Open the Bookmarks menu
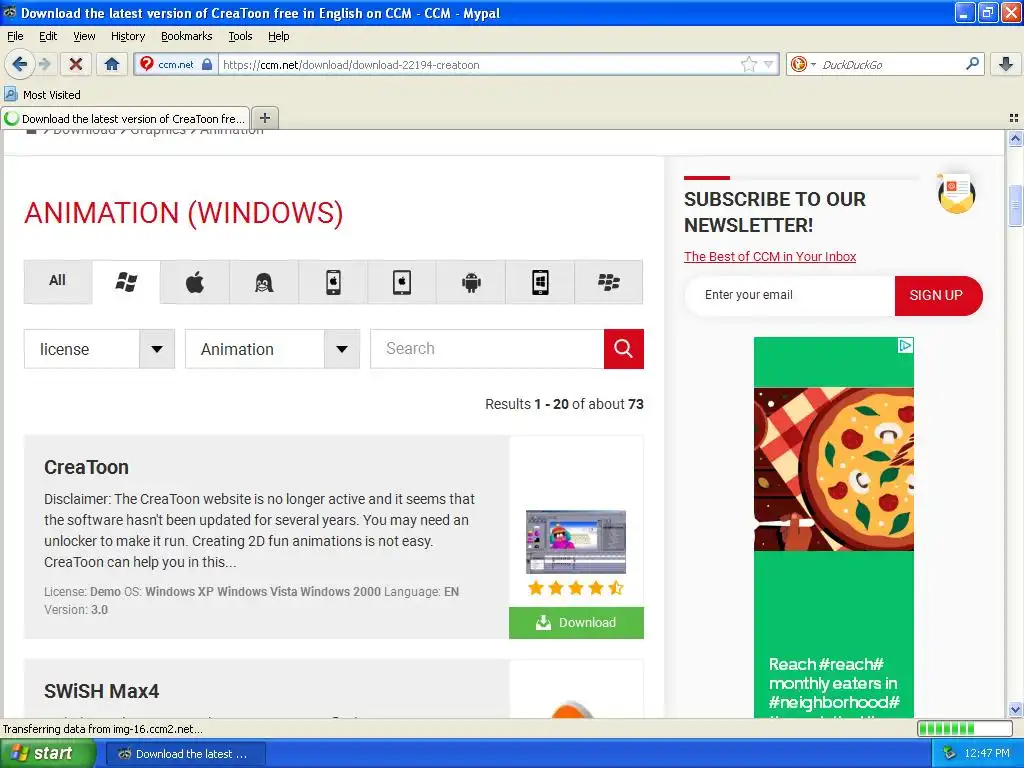This screenshot has width=1024, height=768. tap(187, 36)
